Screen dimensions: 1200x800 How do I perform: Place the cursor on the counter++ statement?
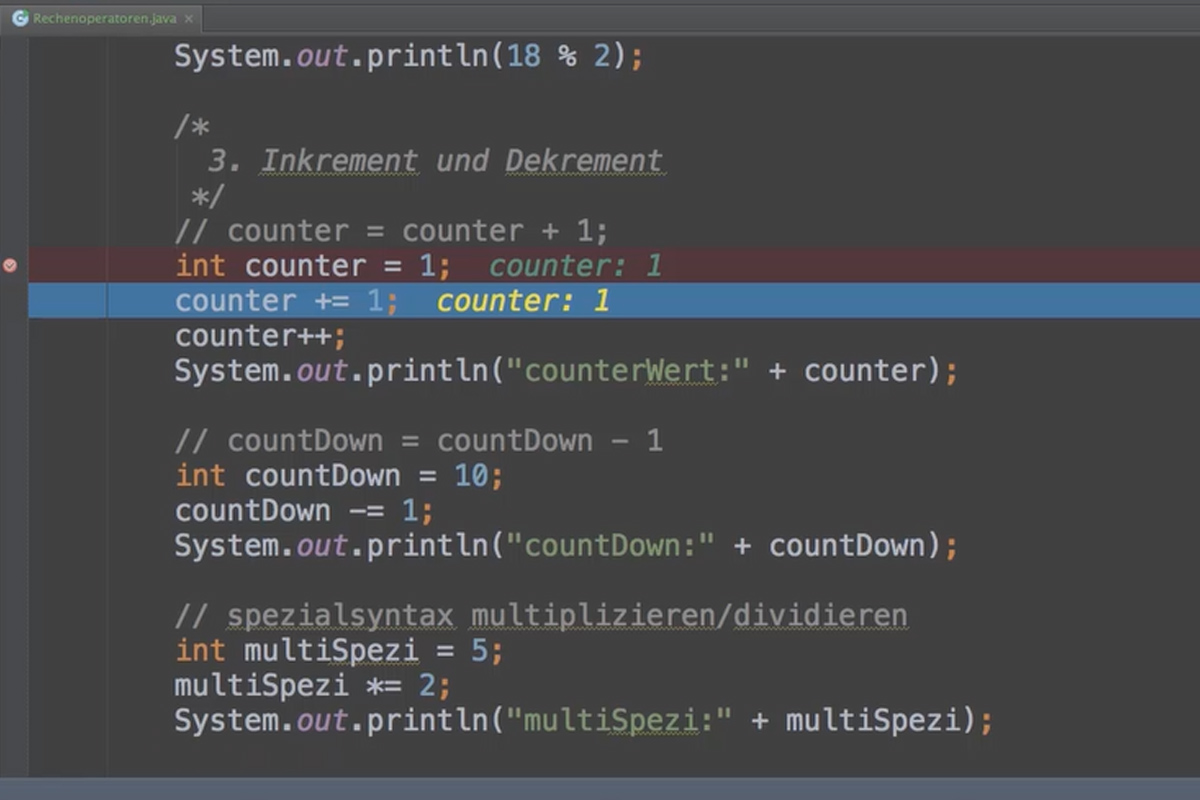point(260,335)
